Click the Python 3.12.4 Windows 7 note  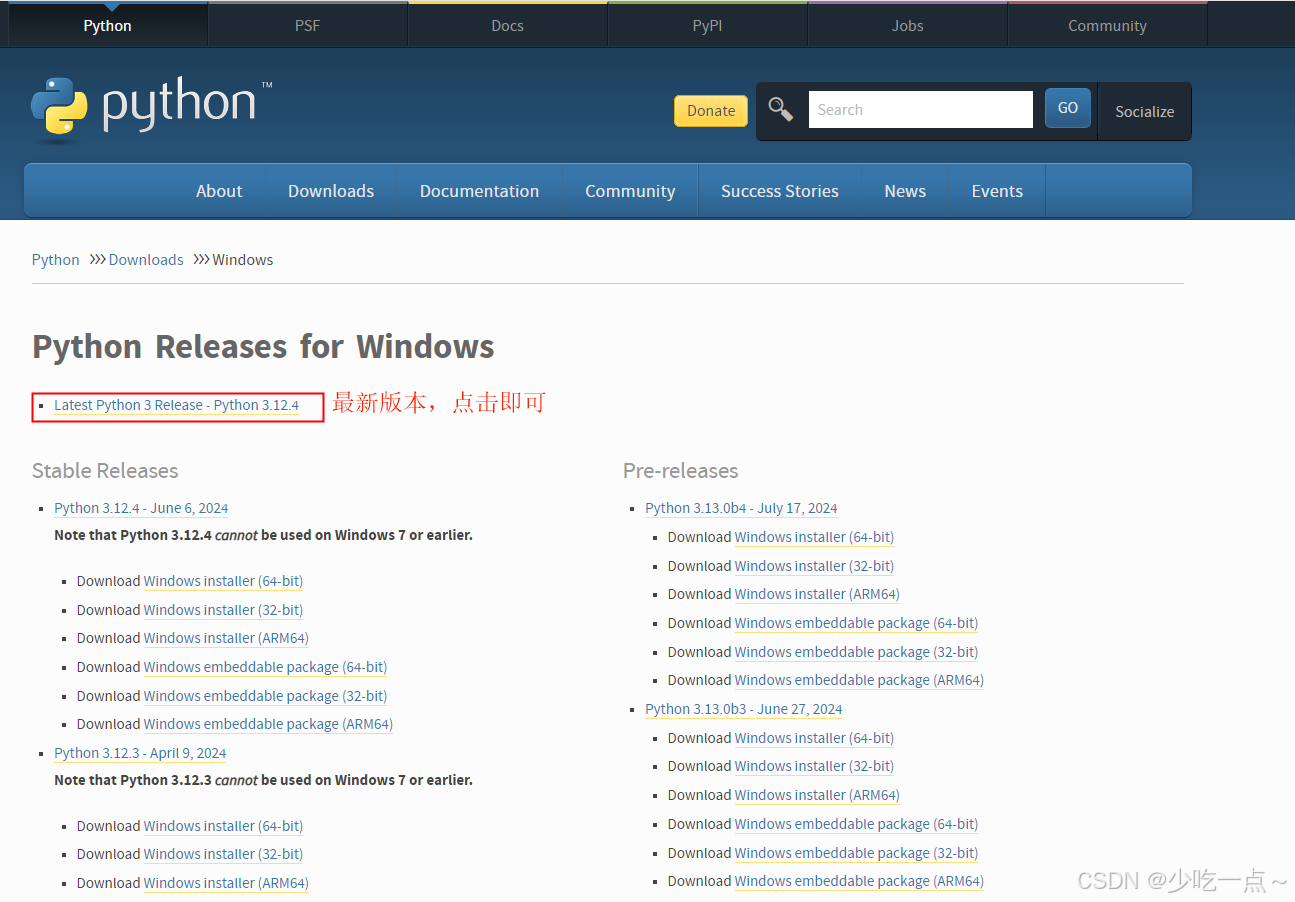263,535
